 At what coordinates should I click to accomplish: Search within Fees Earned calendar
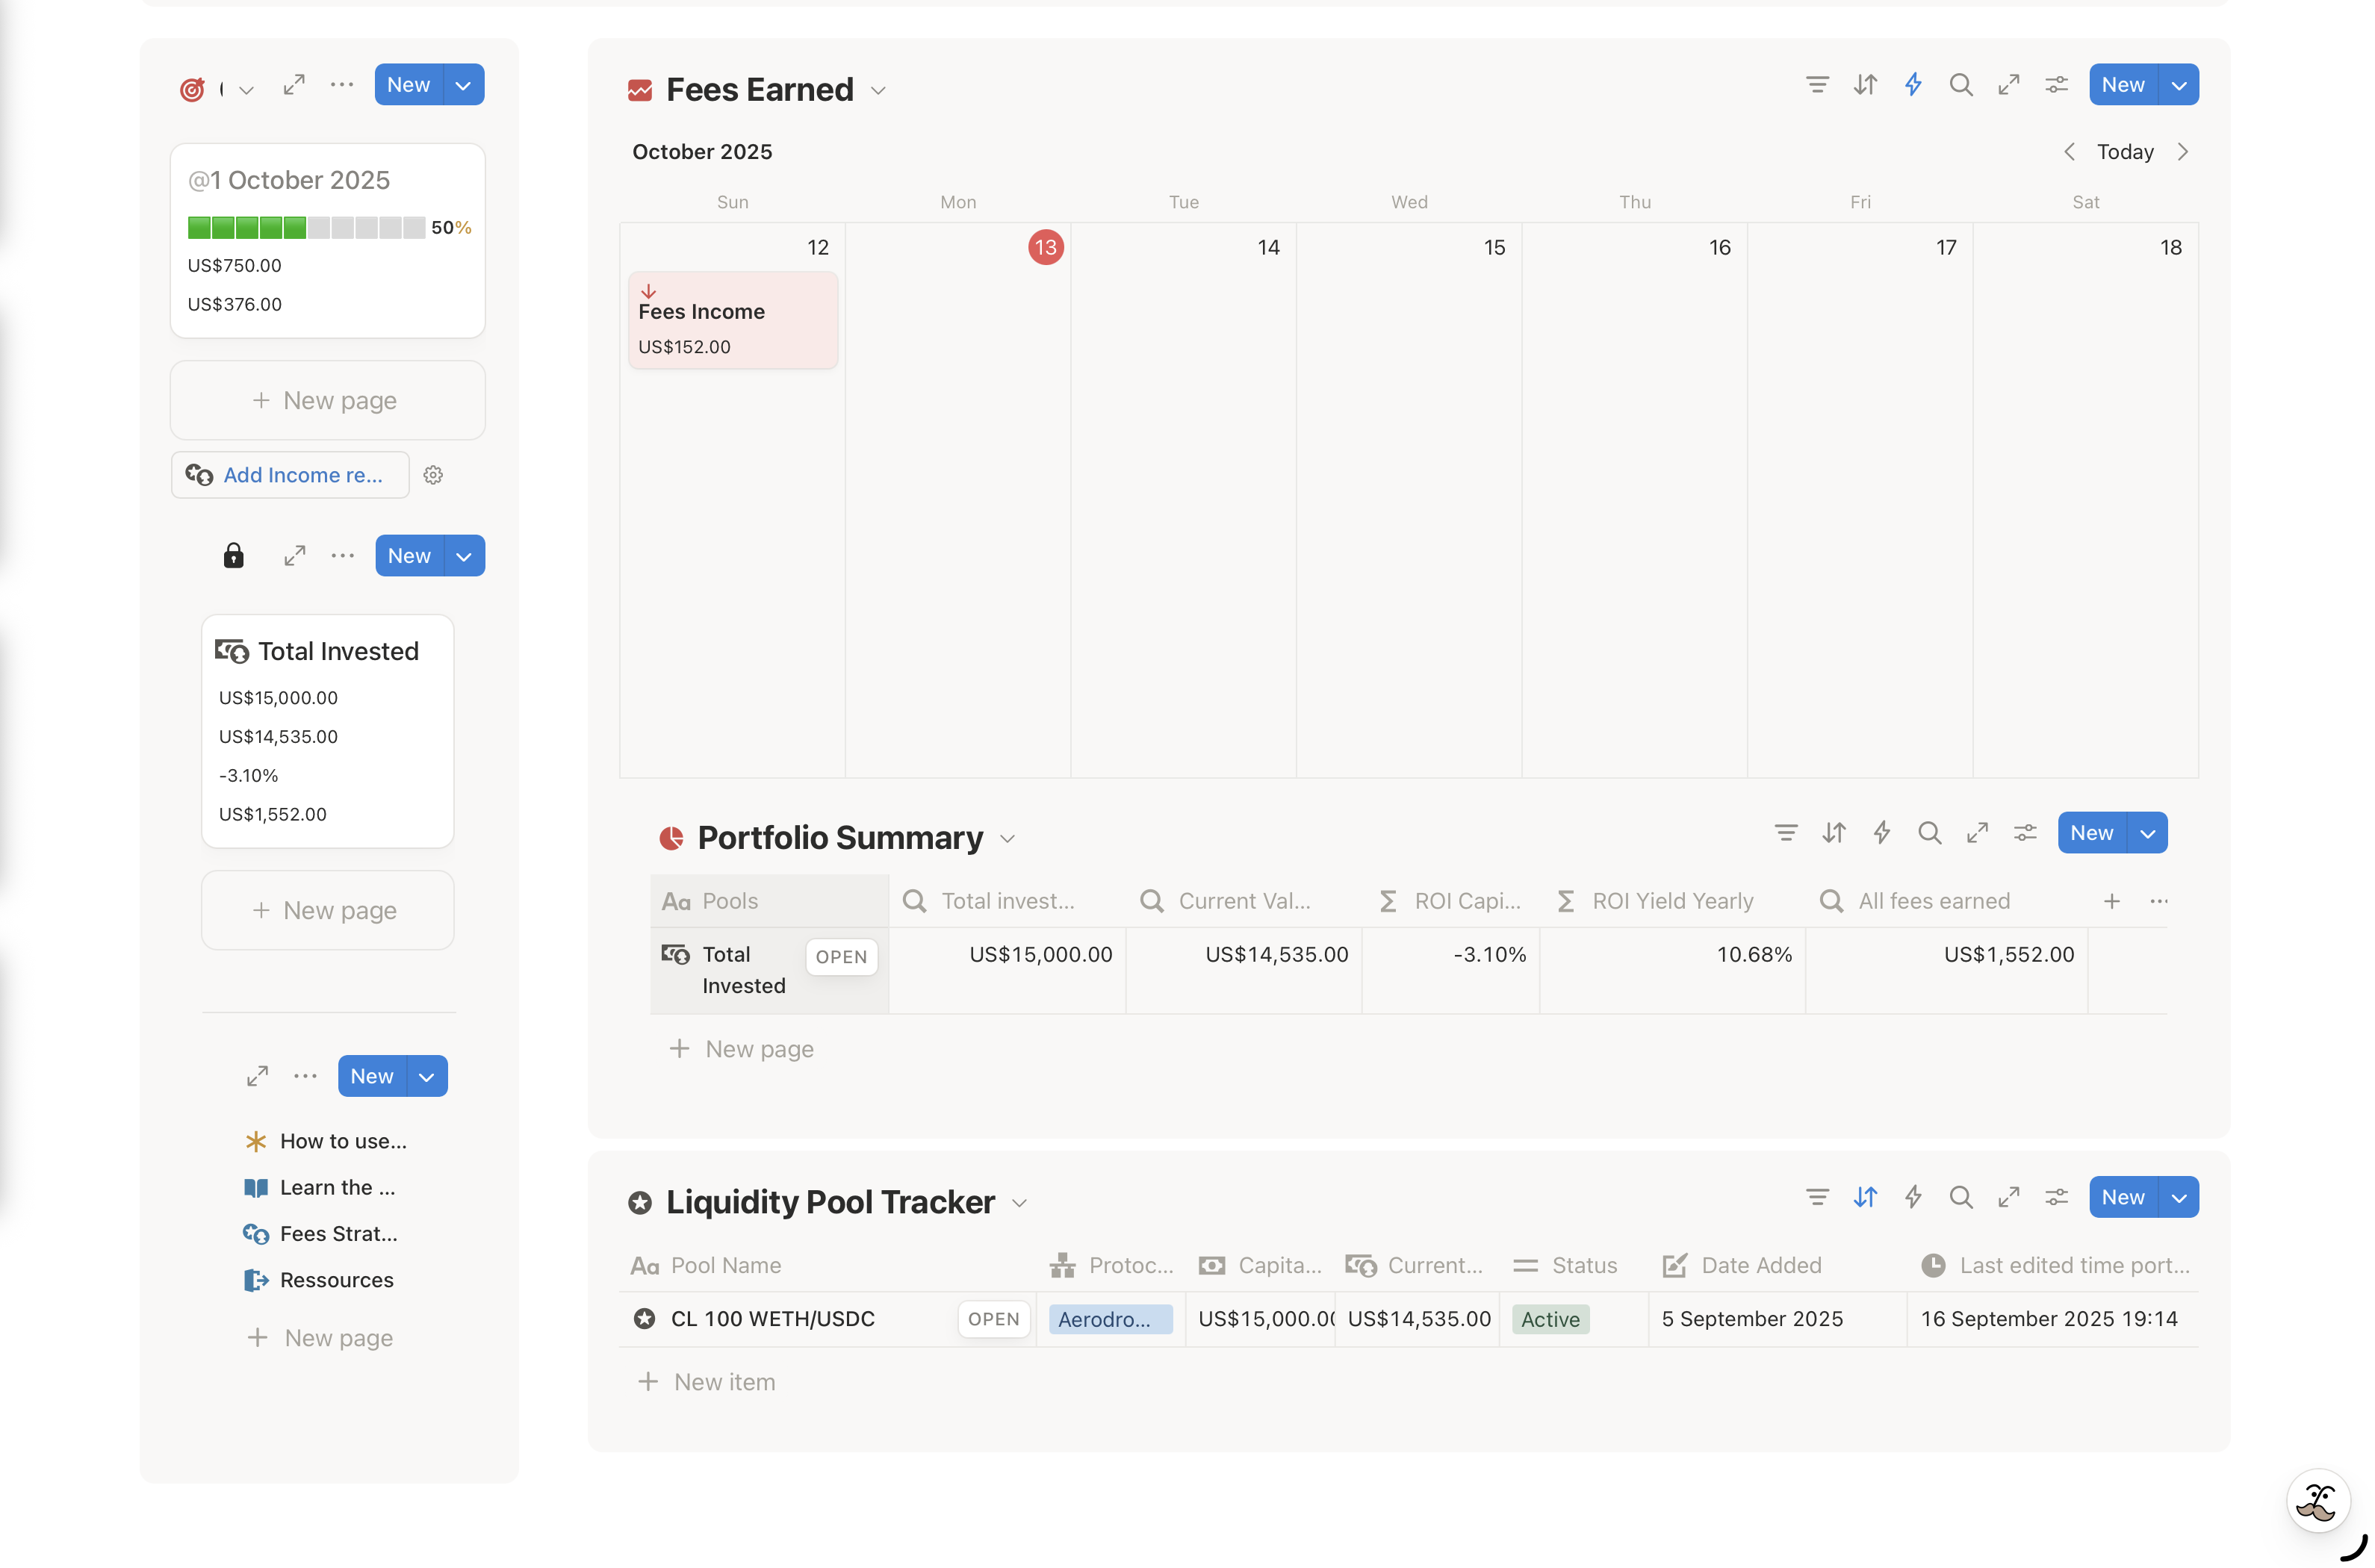pos(1961,85)
